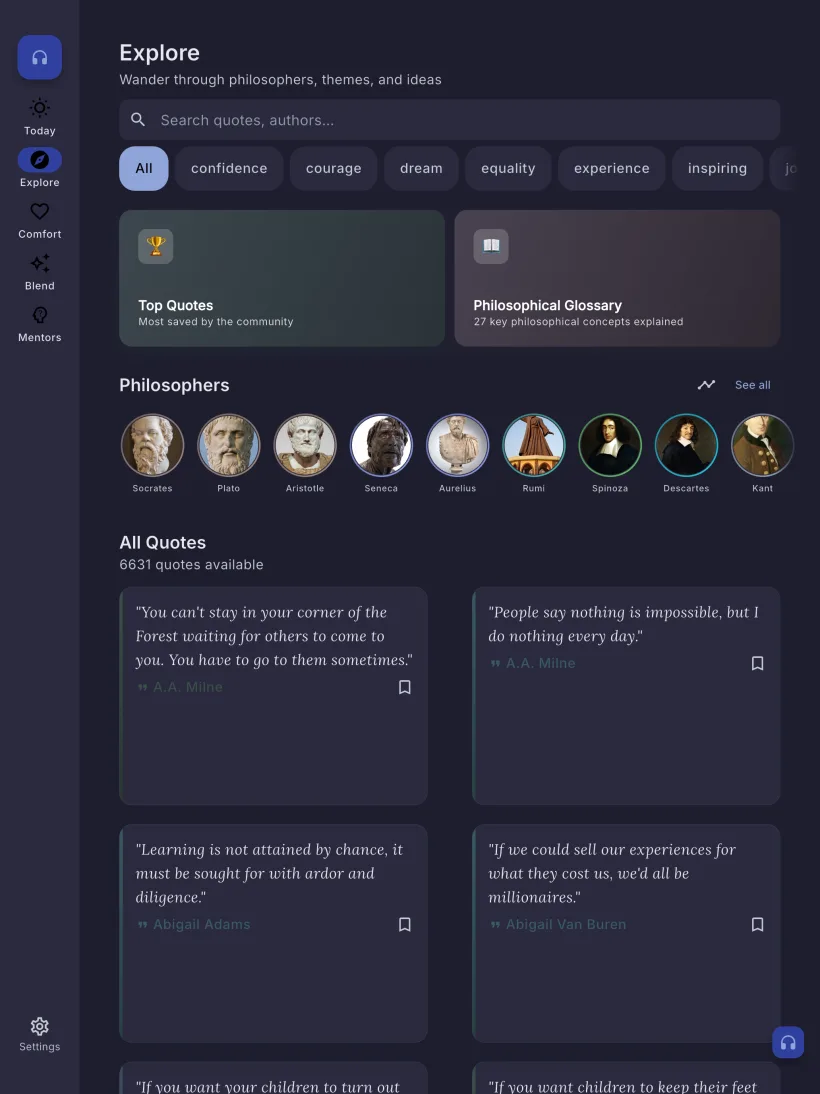Open the Settings gear icon
The height and width of the screenshot is (1094, 820).
click(x=40, y=1026)
